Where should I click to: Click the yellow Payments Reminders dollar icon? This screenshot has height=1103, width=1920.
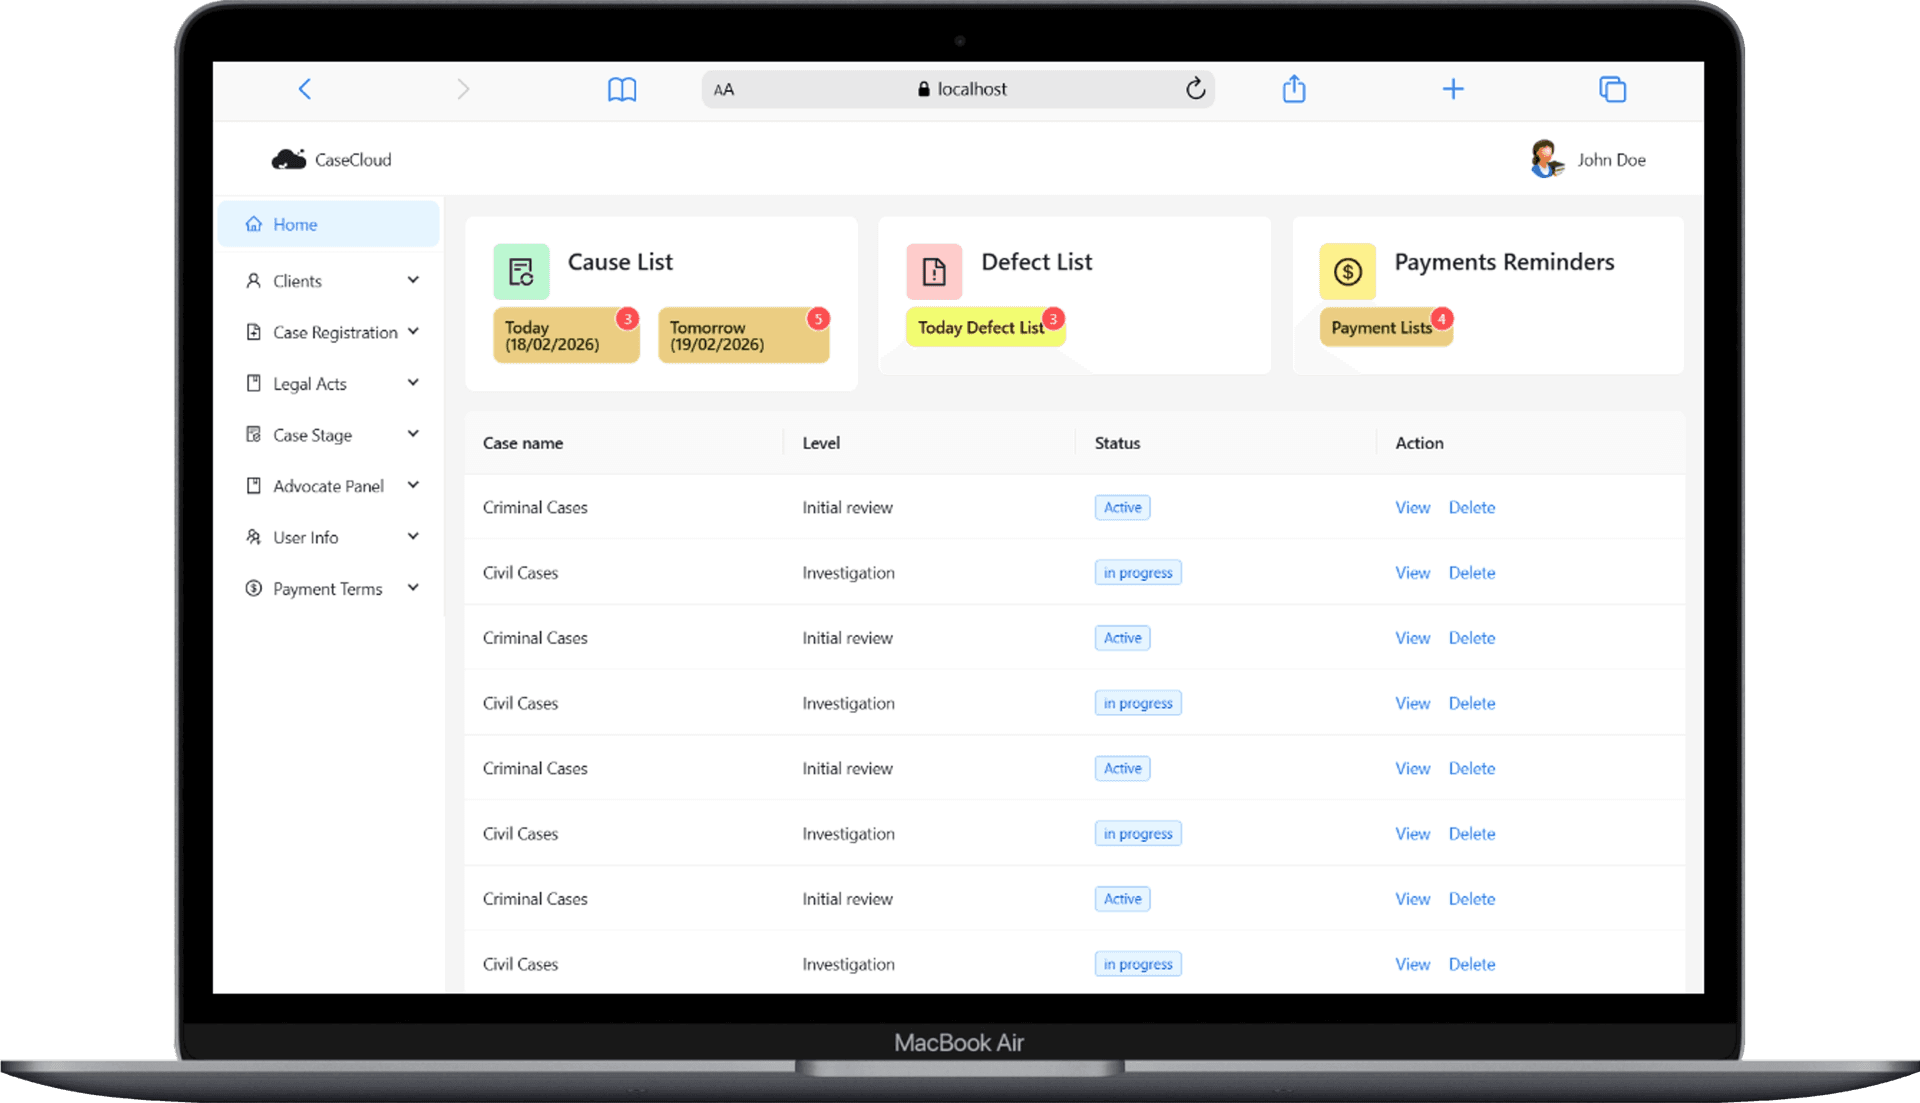click(x=1347, y=271)
